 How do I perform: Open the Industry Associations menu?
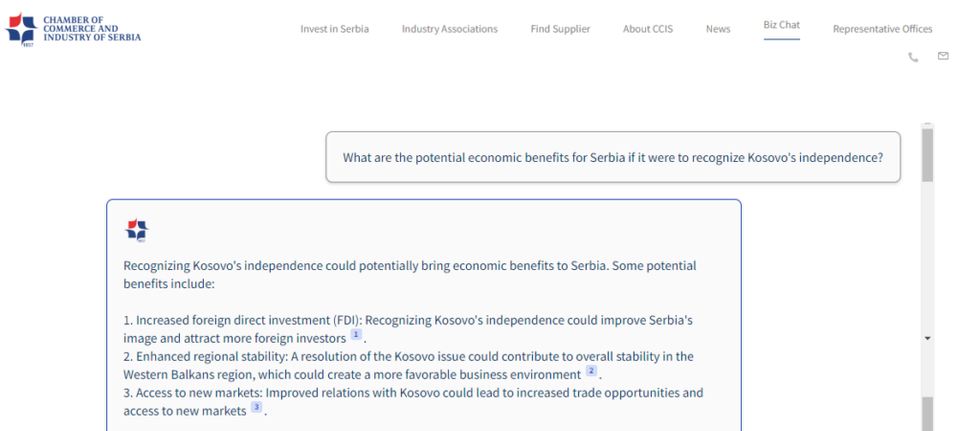[x=449, y=29]
